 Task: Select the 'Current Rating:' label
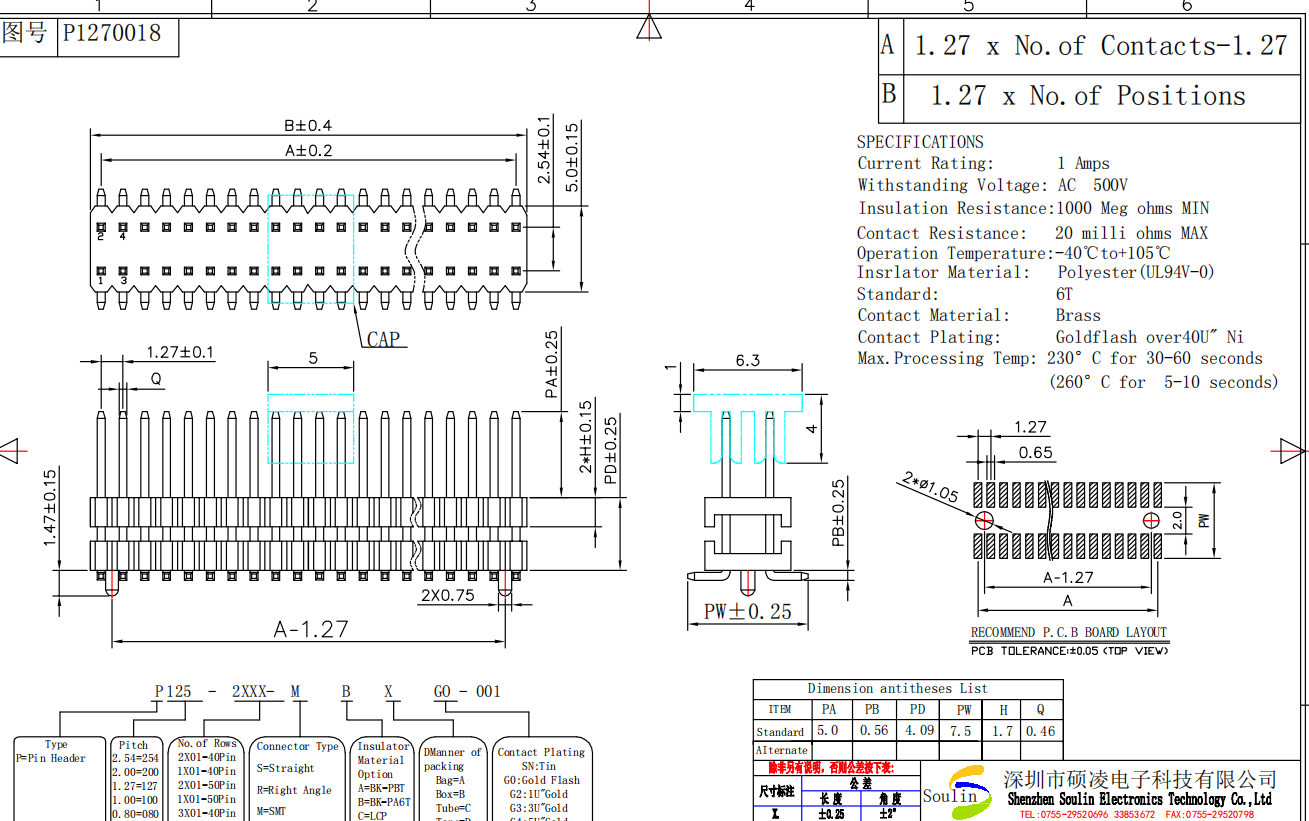tap(926, 164)
